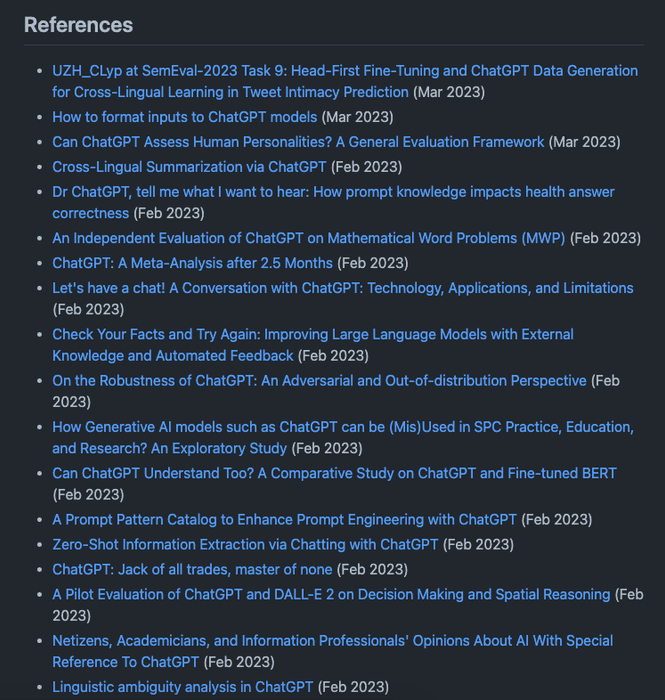665x700 pixels.
Task: Click 'On the Robustness of ChatGPT' link
Action: (x=319, y=380)
